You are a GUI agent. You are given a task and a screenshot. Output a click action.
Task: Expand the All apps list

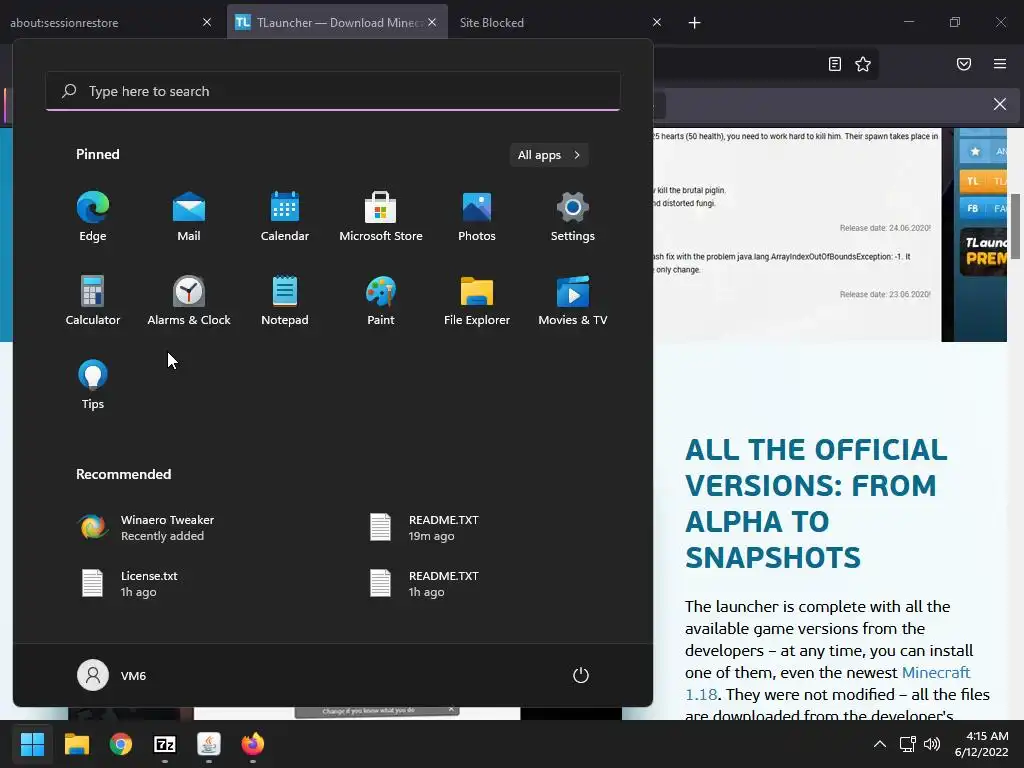[549, 155]
